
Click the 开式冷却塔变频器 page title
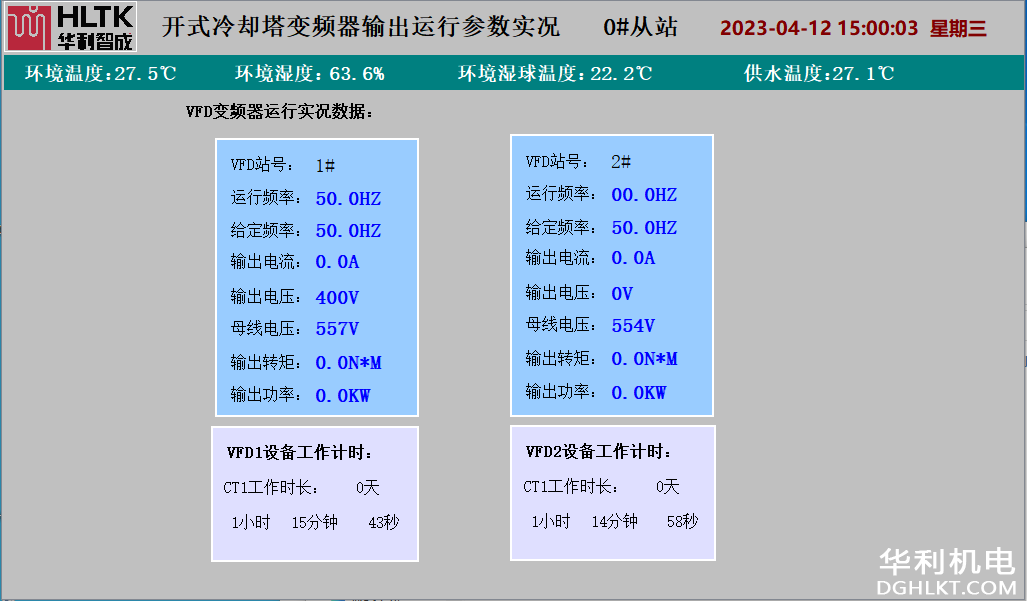(x=360, y=27)
